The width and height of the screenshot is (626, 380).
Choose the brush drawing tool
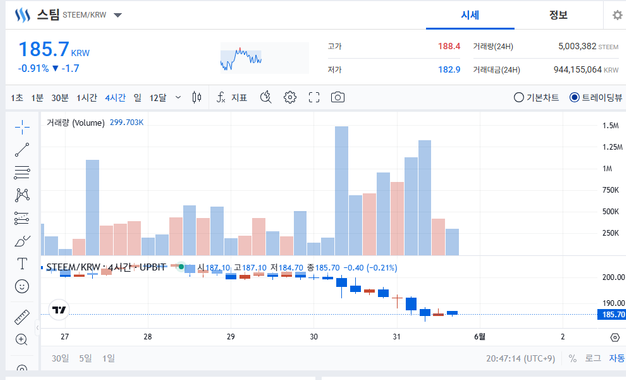tap(22, 241)
